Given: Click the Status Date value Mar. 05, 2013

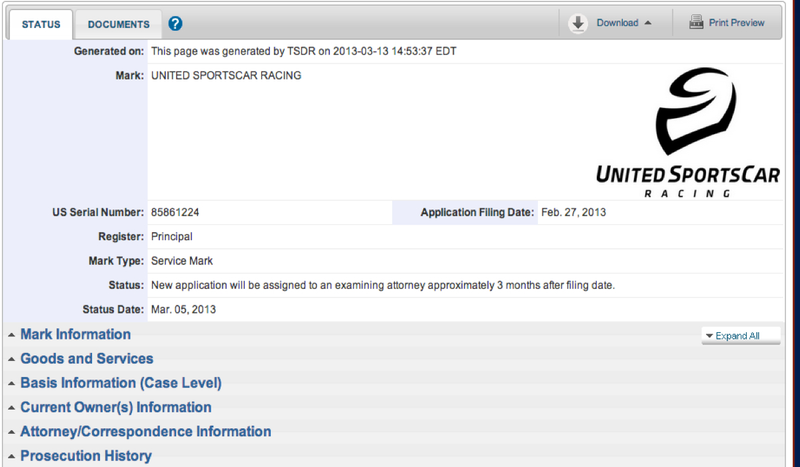Looking at the screenshot, I should (183, 310).
